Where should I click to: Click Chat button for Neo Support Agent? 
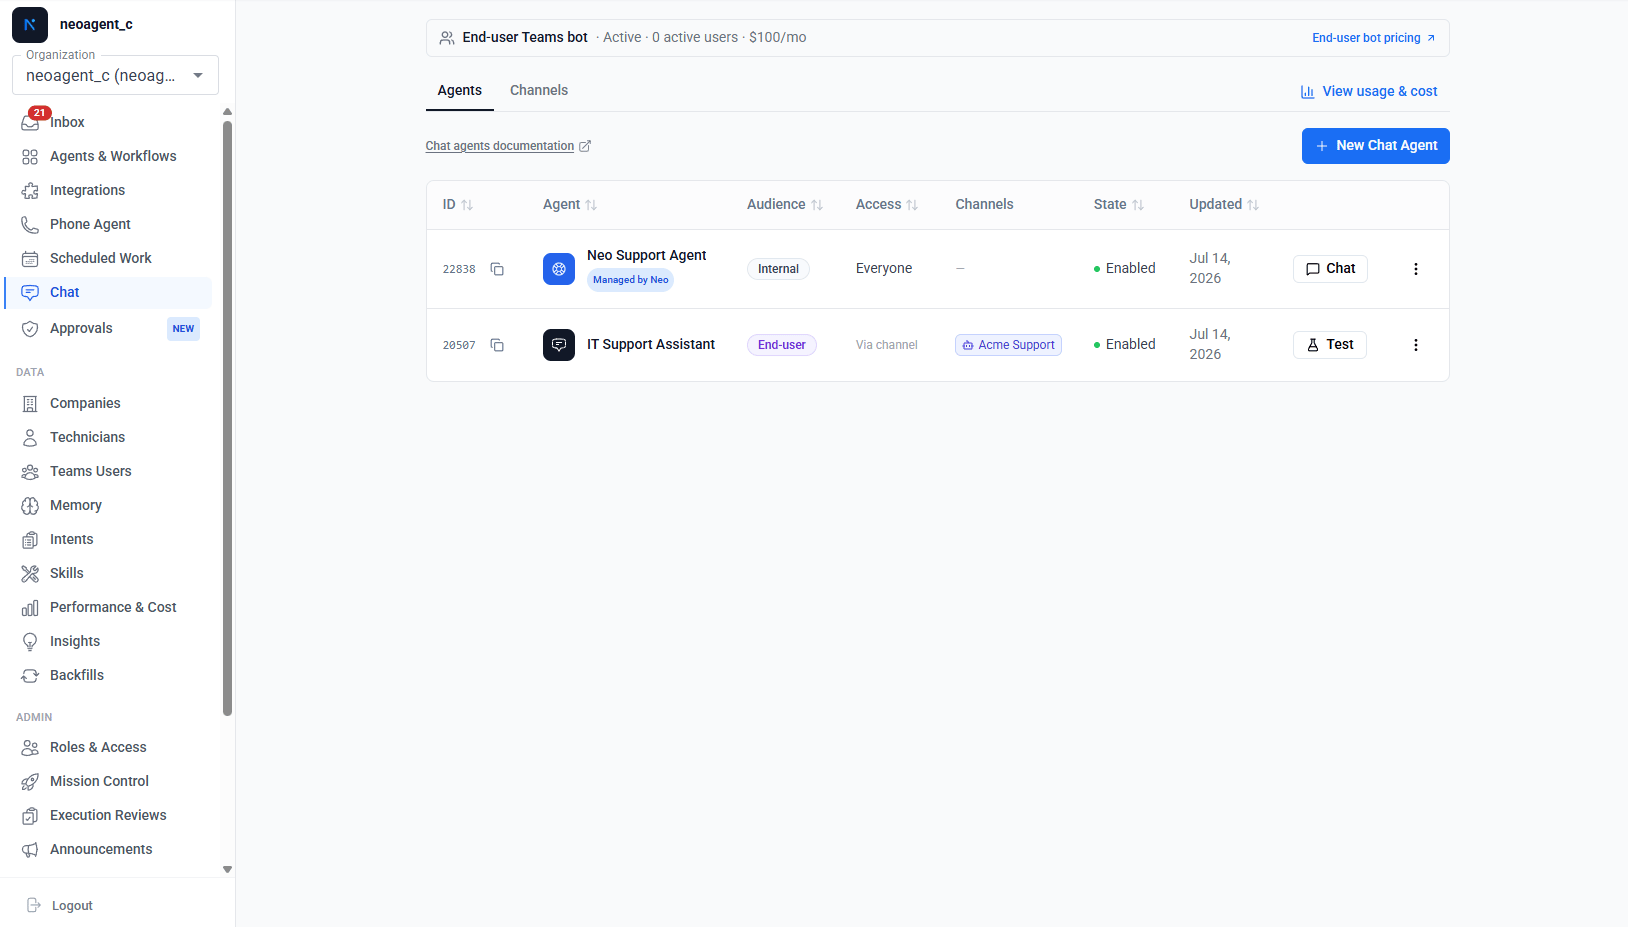pos(1330,269)
